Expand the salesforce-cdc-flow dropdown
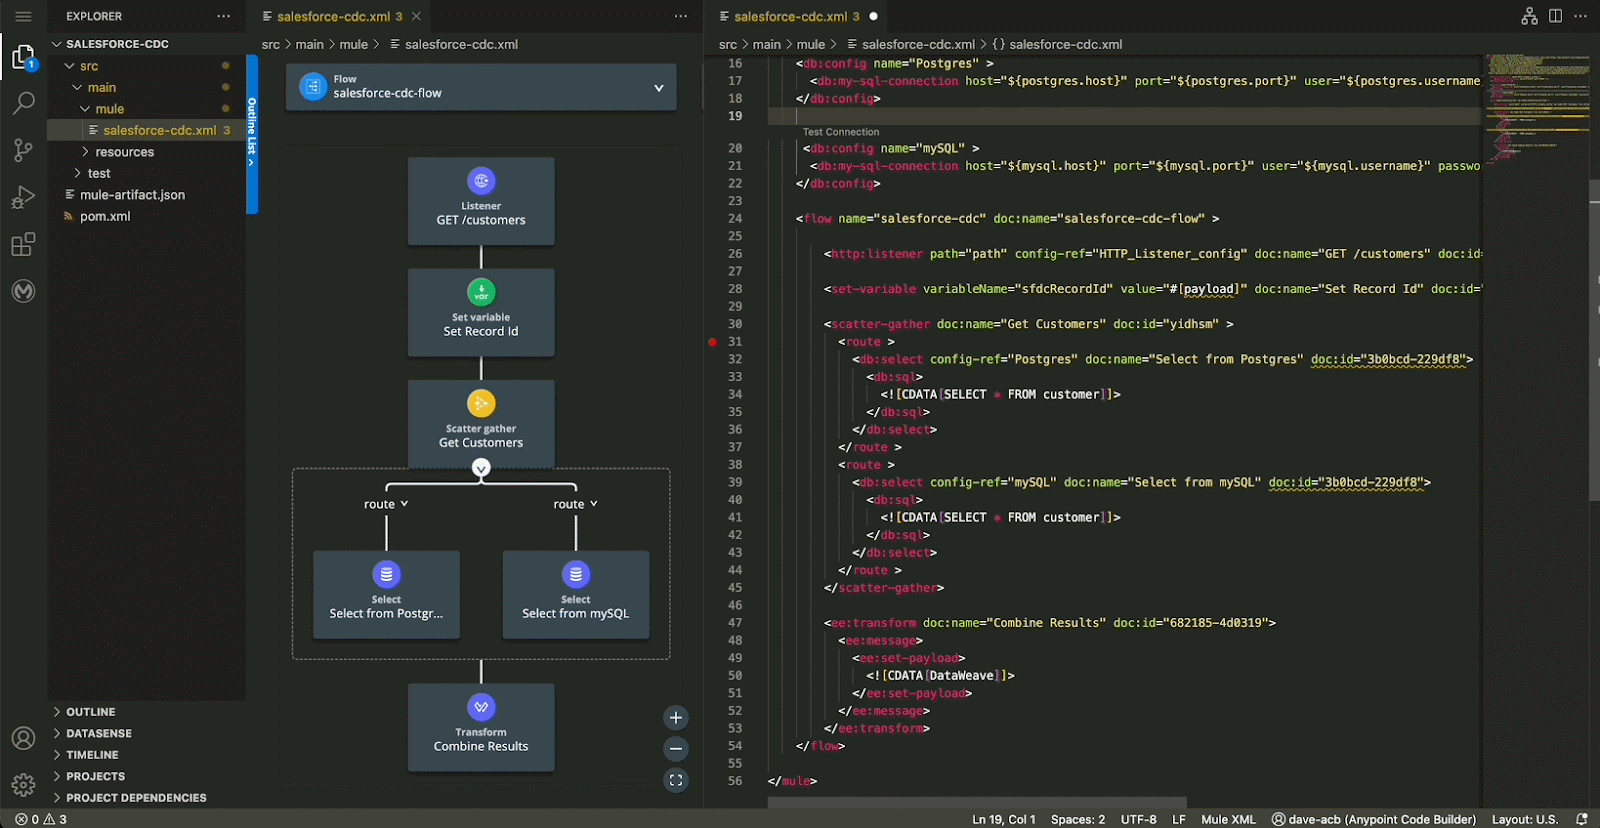 pyautogui.click(x=658, y=88)
